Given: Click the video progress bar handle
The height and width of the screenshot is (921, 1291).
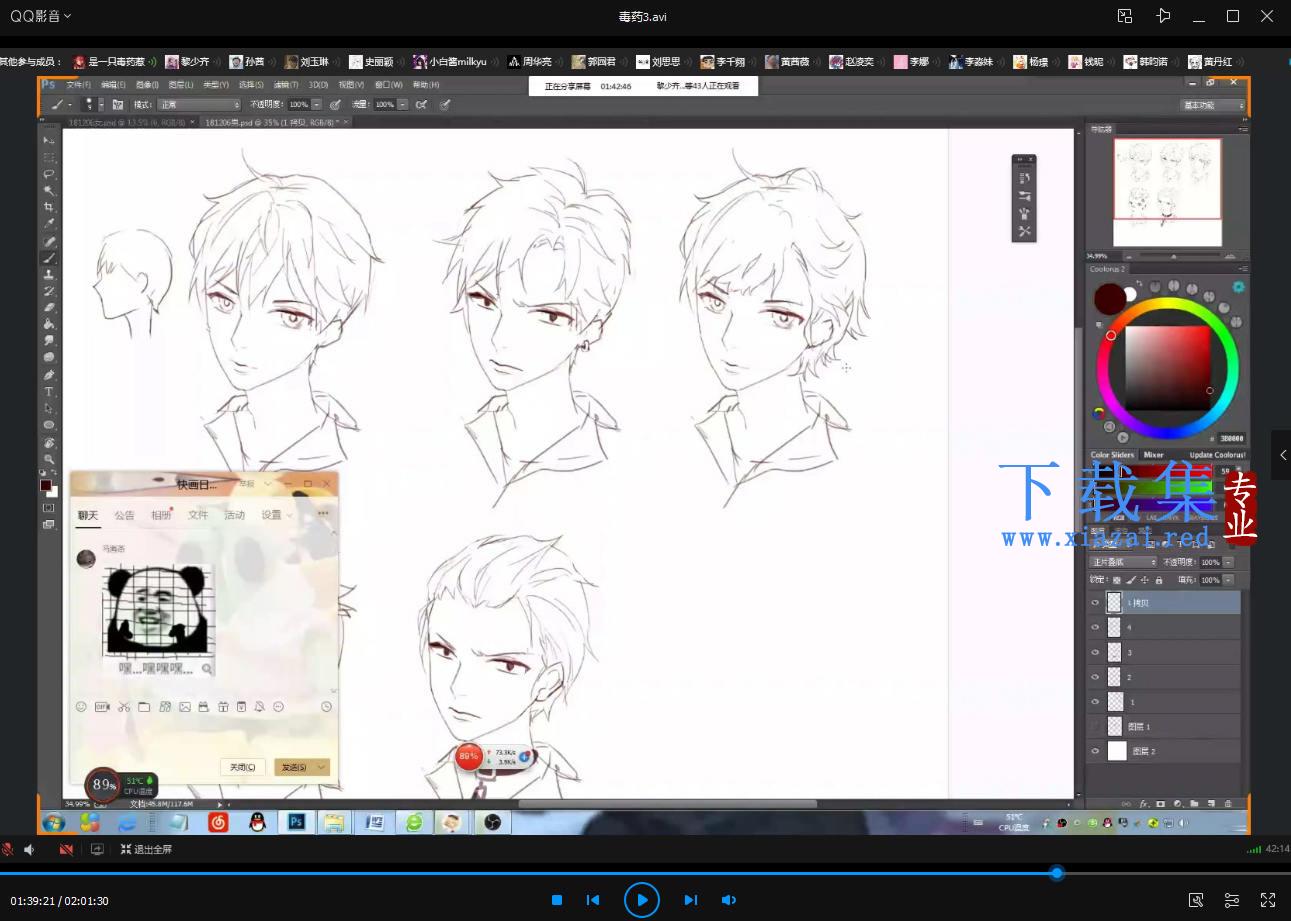Looking at the screenshot, I should 1057,873.
